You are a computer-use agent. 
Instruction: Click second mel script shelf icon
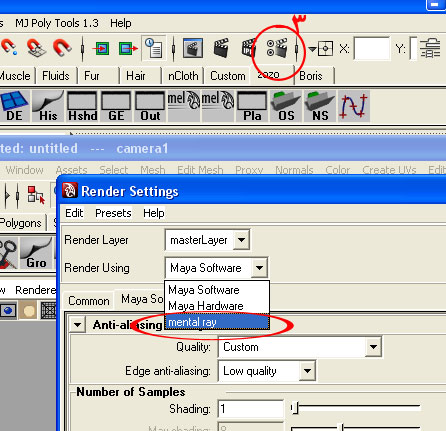pyautogui.click(x=218, y=106)
